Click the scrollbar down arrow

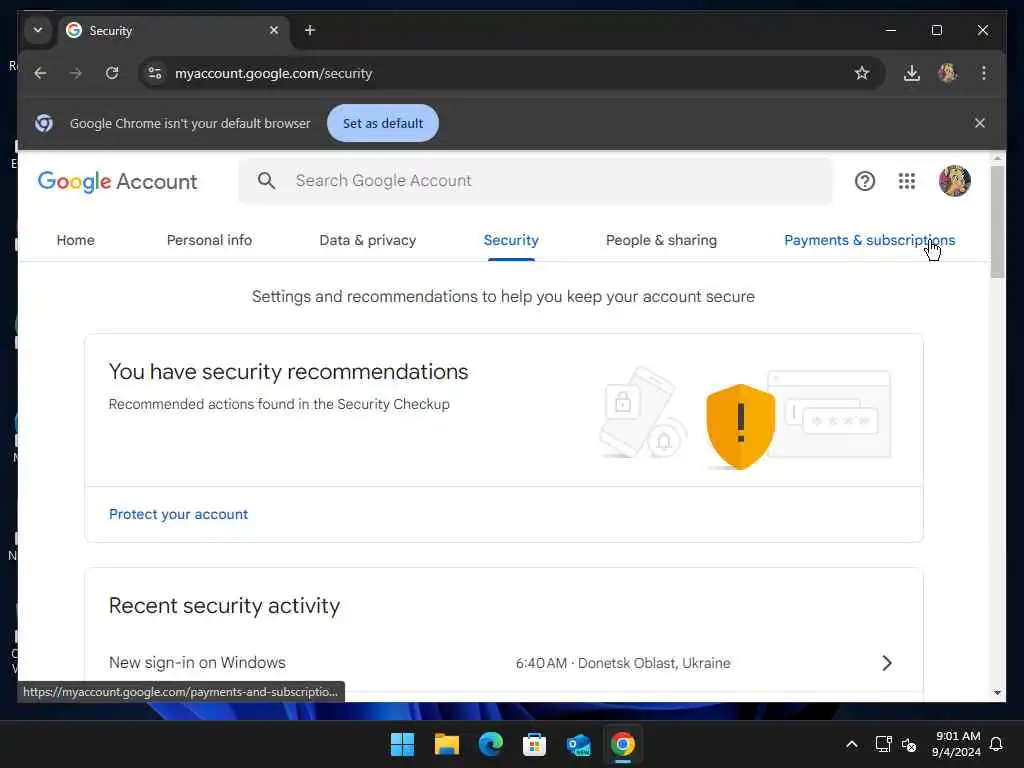997,693
